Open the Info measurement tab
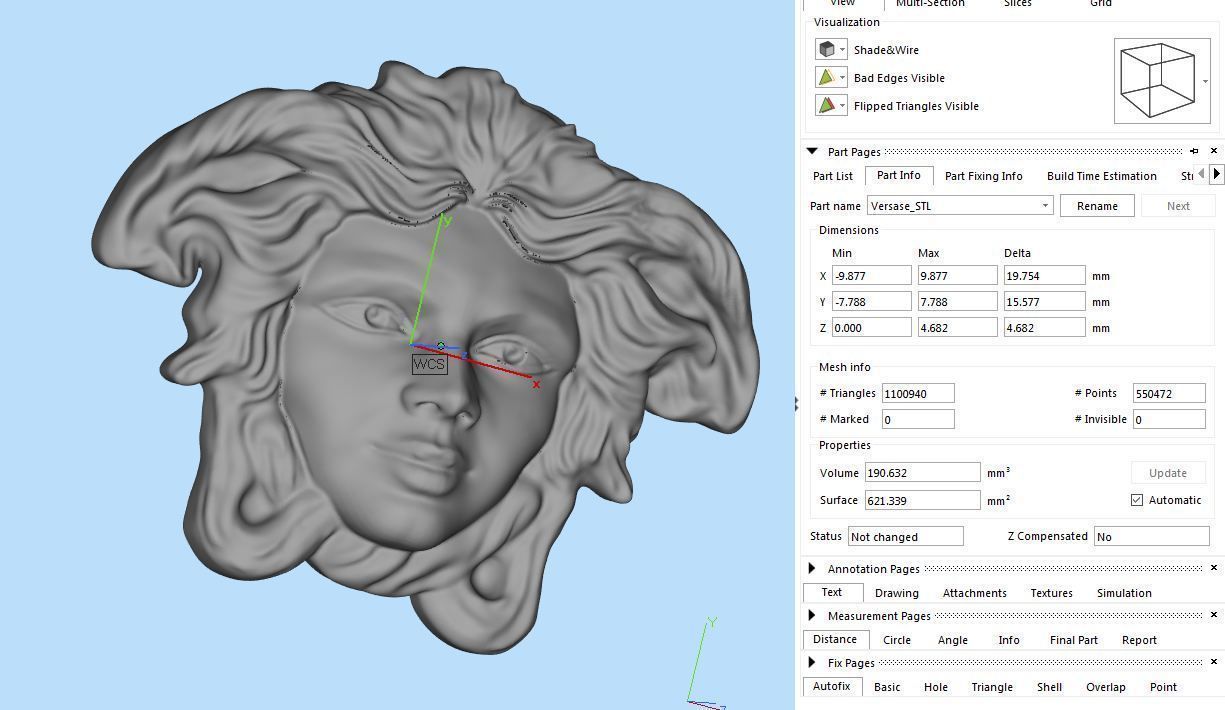Screen dimensions: 1225x710 point(1009,640)
